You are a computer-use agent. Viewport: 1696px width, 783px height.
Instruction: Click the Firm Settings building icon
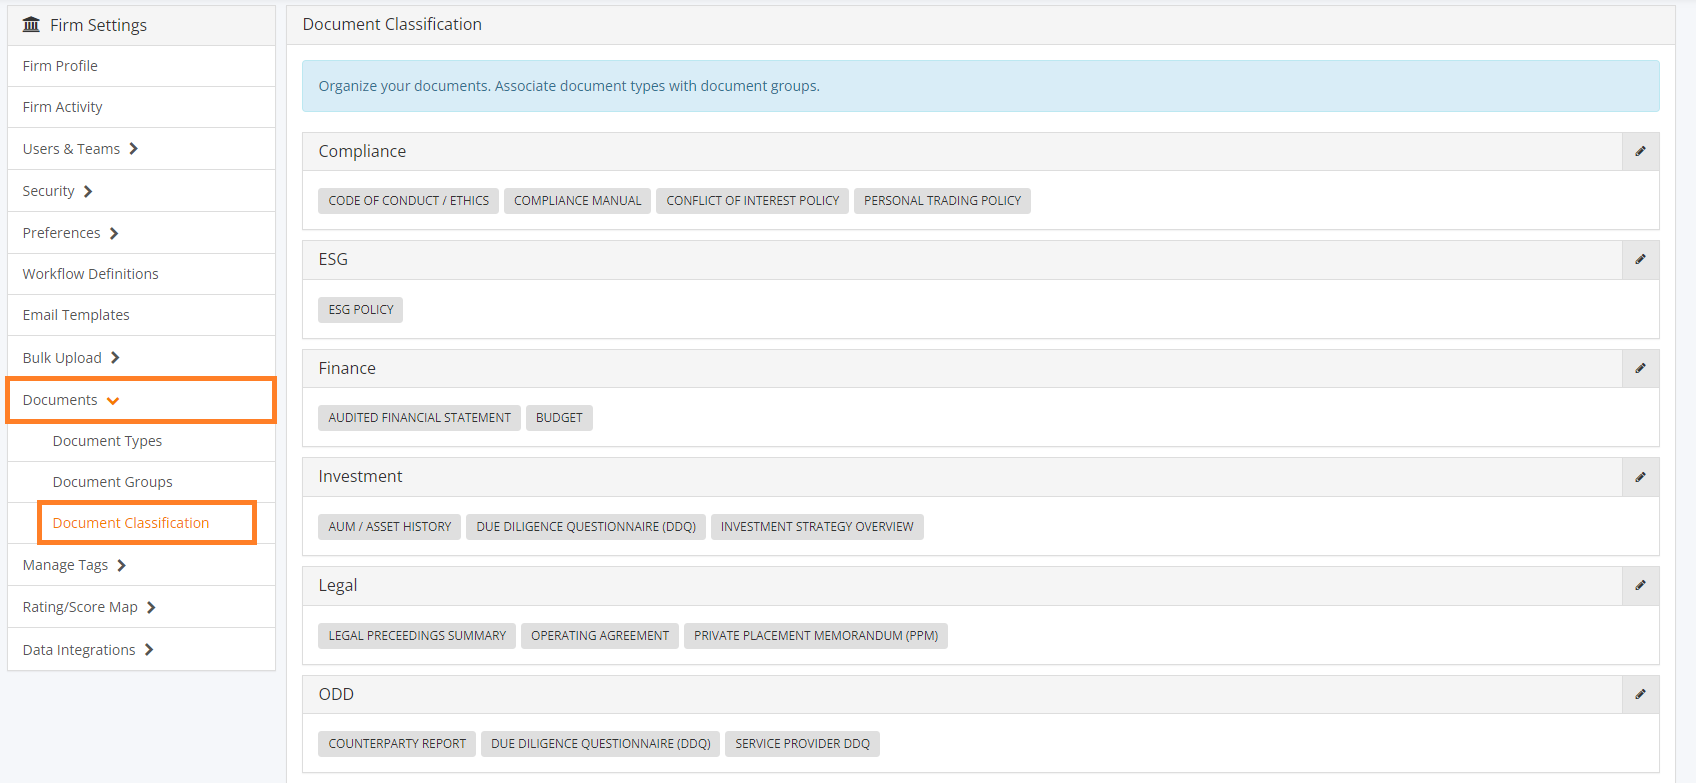(x=32, y=24)
